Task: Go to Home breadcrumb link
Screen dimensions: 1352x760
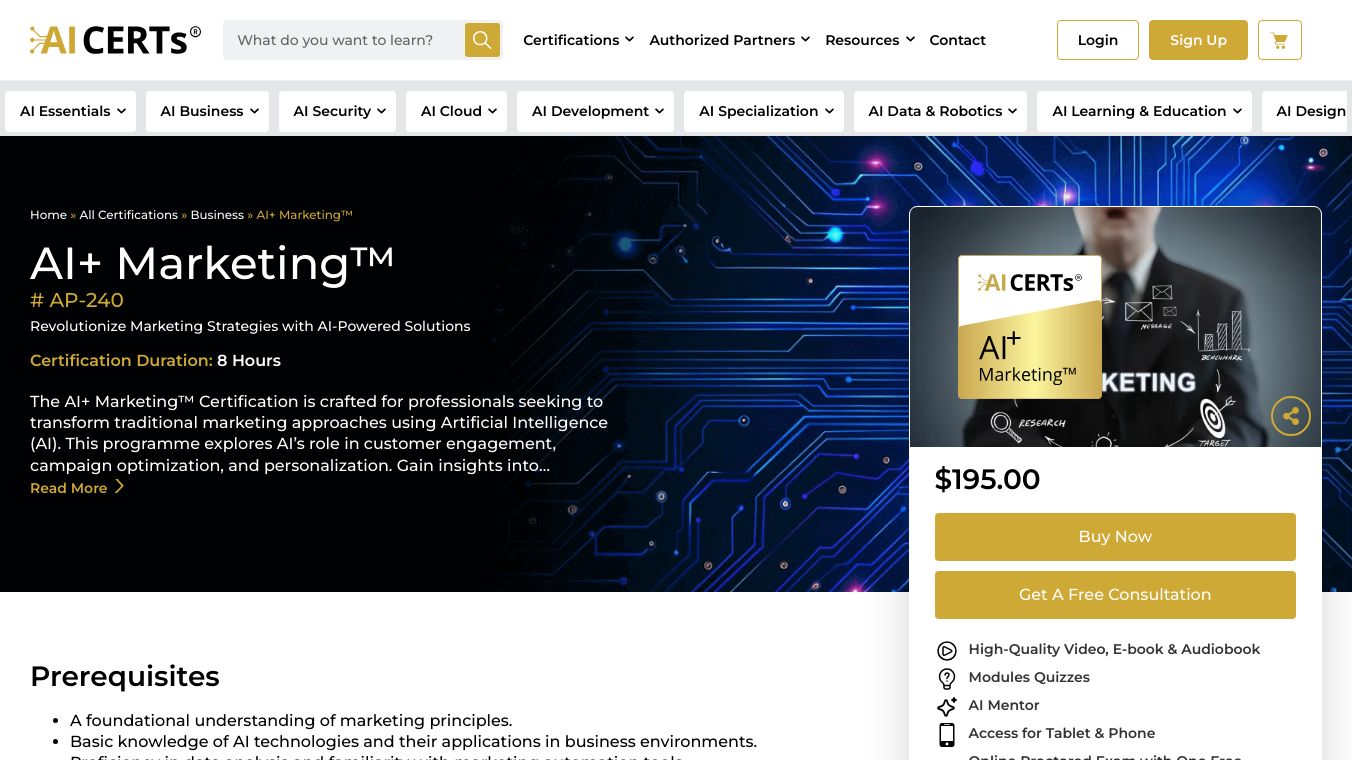Action: tap(48, 215)
